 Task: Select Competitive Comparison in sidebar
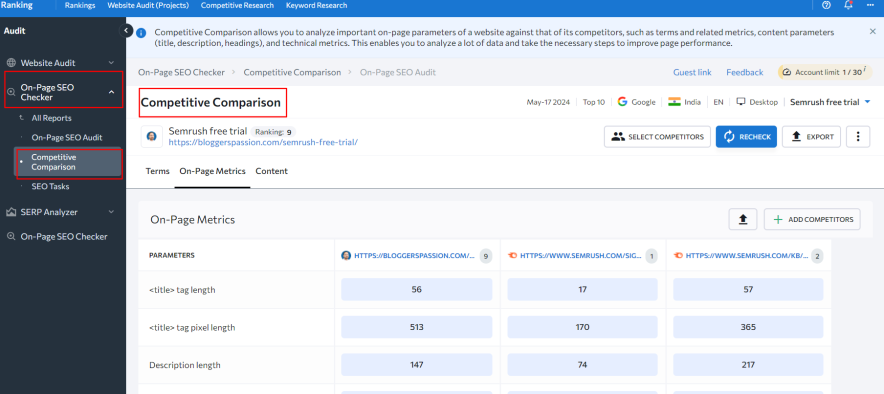[69, 162]
